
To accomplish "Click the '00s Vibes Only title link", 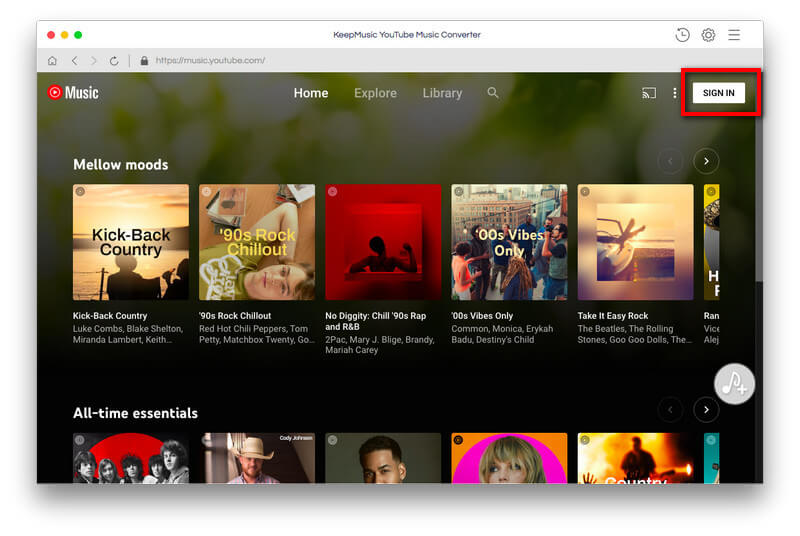I will pyautogui.click(x=482, y=316).
